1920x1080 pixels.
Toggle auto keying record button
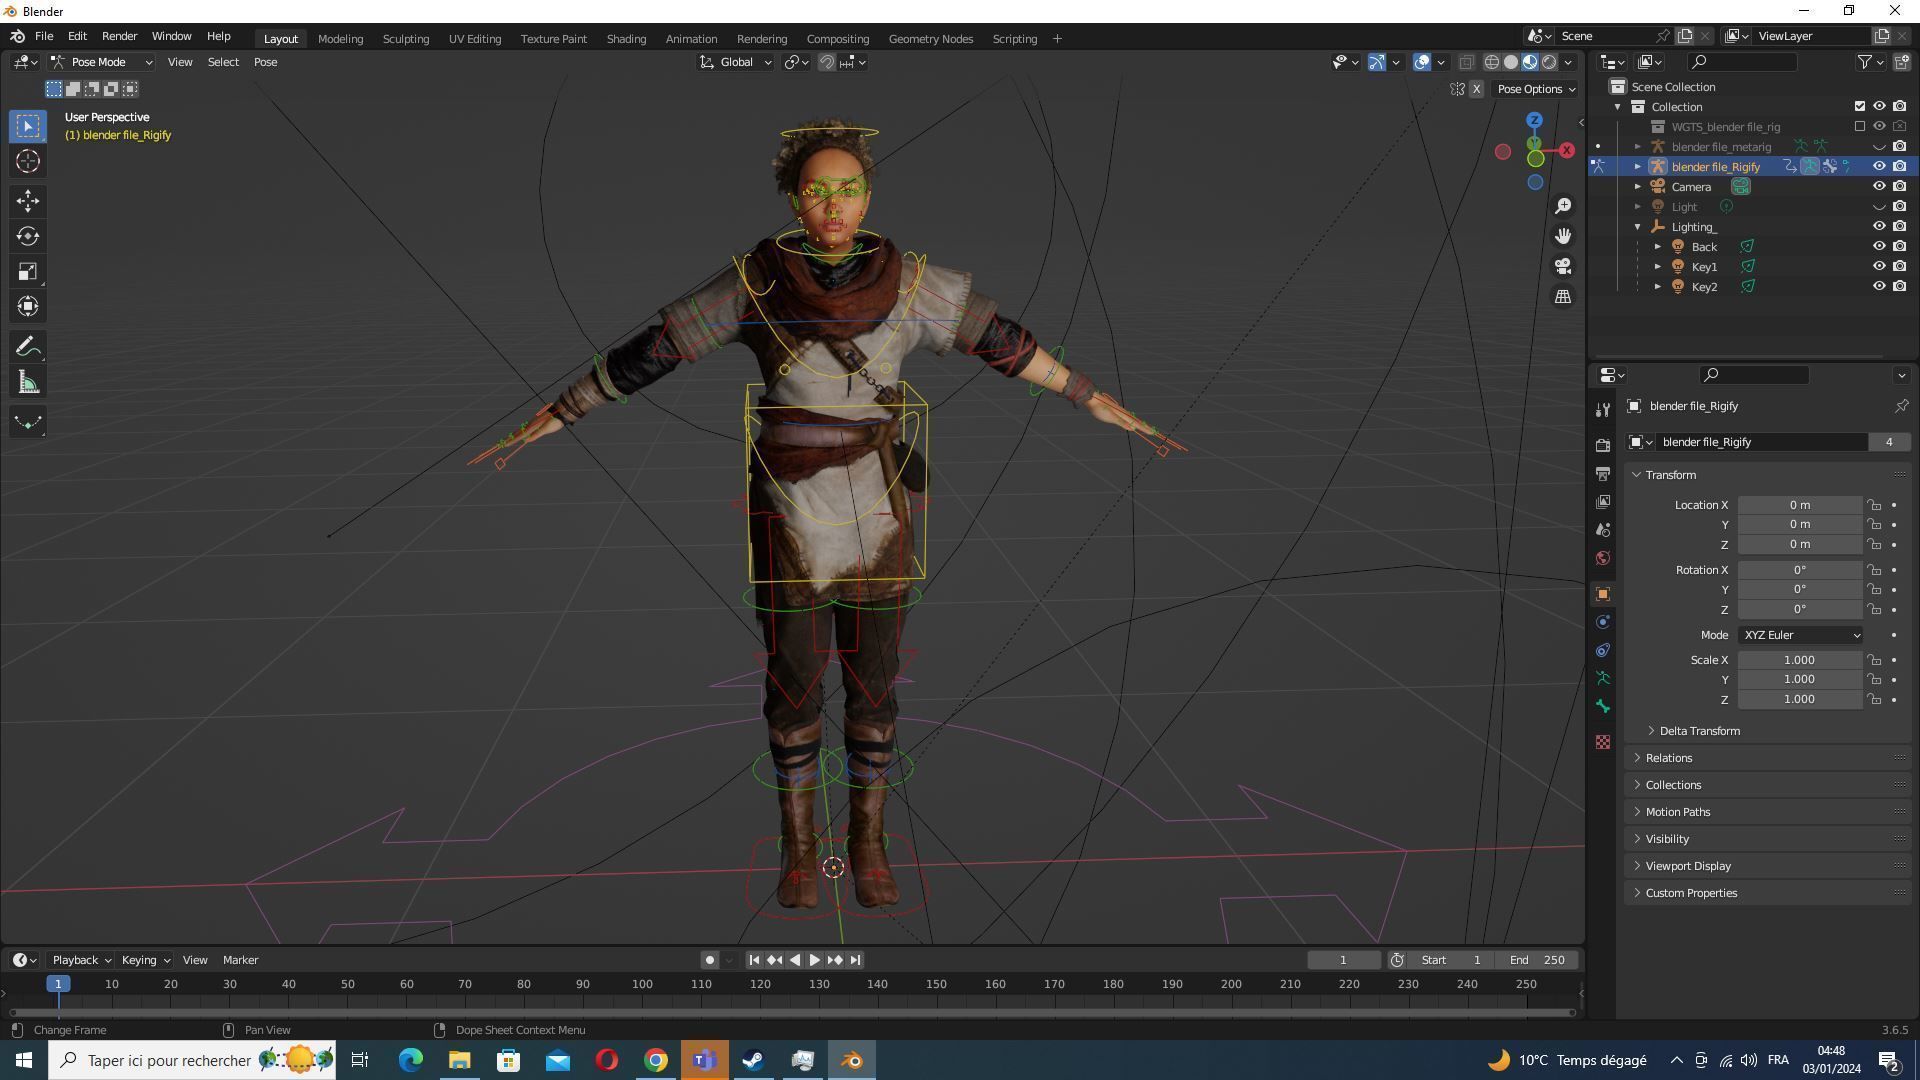click(x=709, y=960)
